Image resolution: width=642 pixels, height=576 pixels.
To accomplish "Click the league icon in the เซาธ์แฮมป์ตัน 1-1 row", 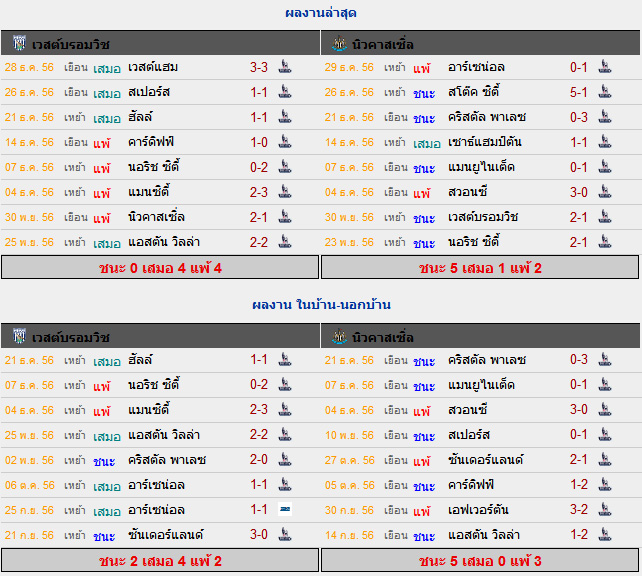I will pos(605,142).
